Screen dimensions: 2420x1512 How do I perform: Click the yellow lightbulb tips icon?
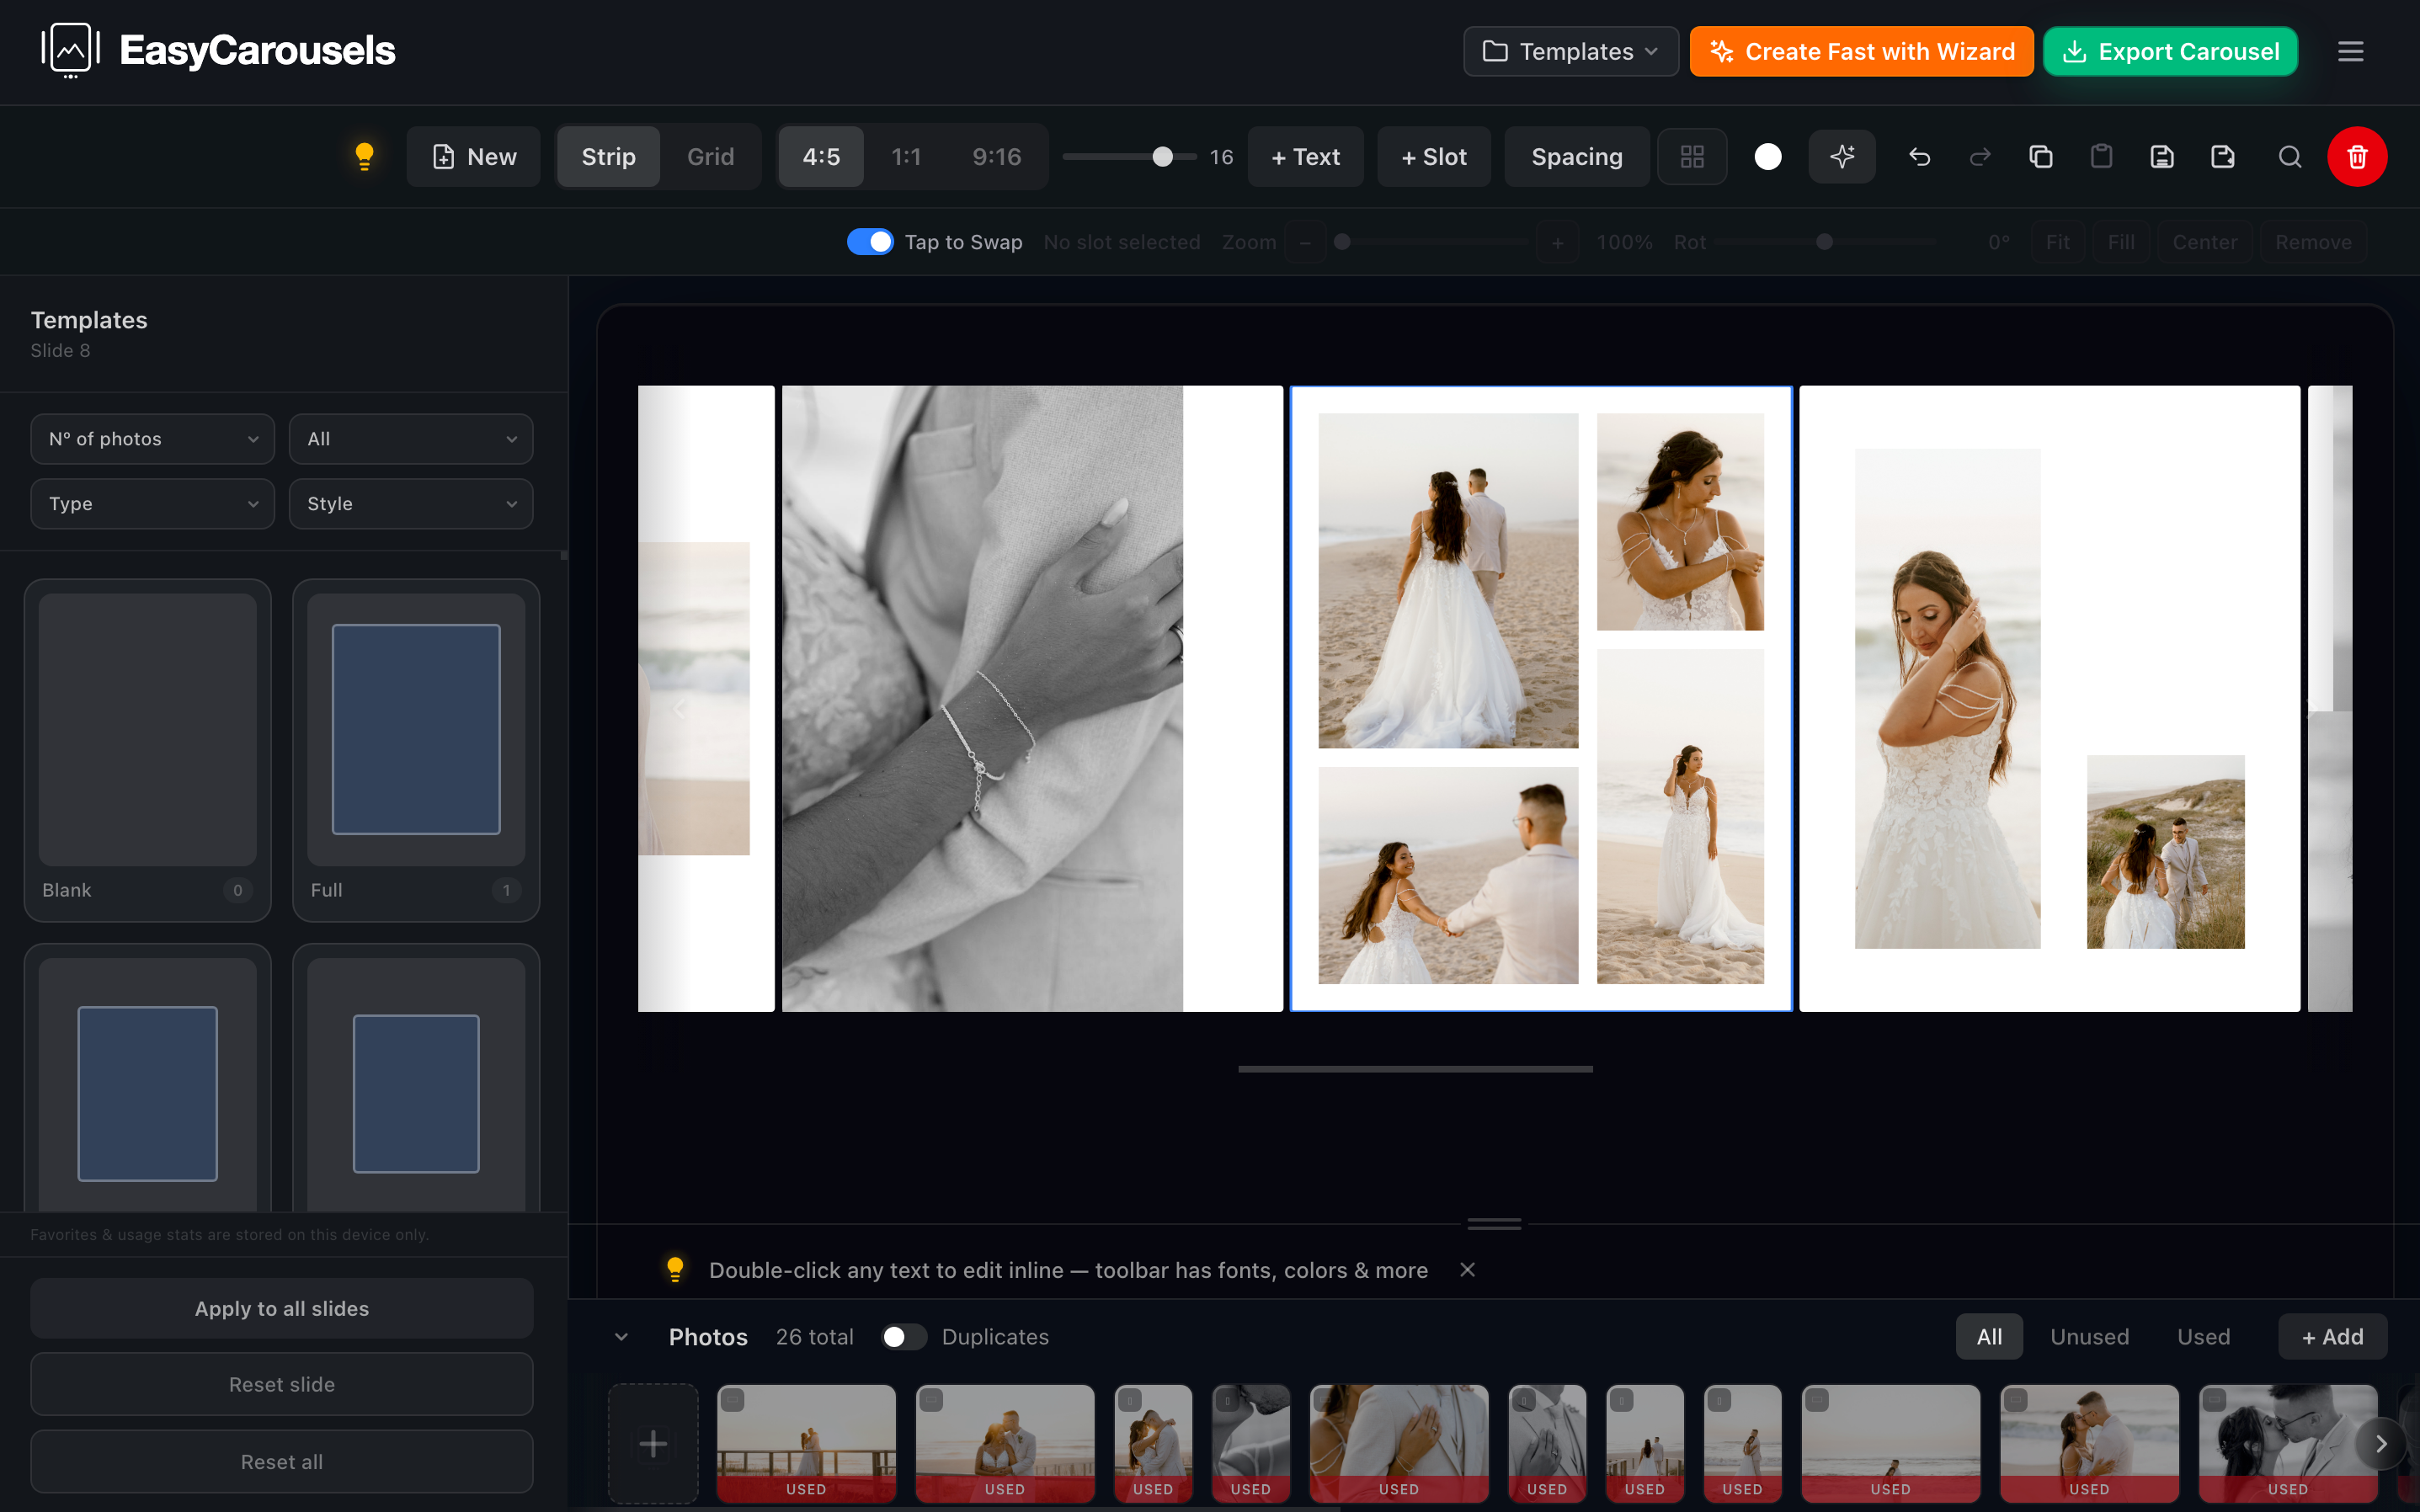pyautogui.click(x=364, y=156)
